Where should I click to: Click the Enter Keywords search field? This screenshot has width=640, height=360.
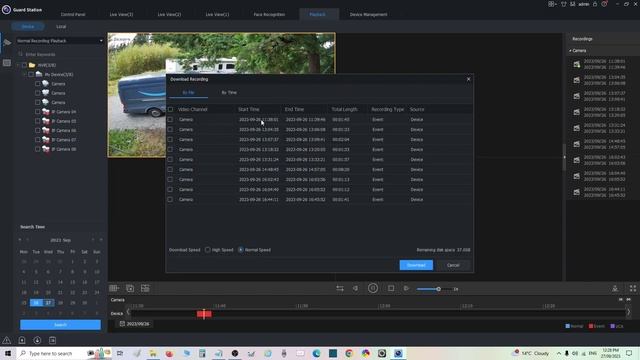[x=60, y=54]
